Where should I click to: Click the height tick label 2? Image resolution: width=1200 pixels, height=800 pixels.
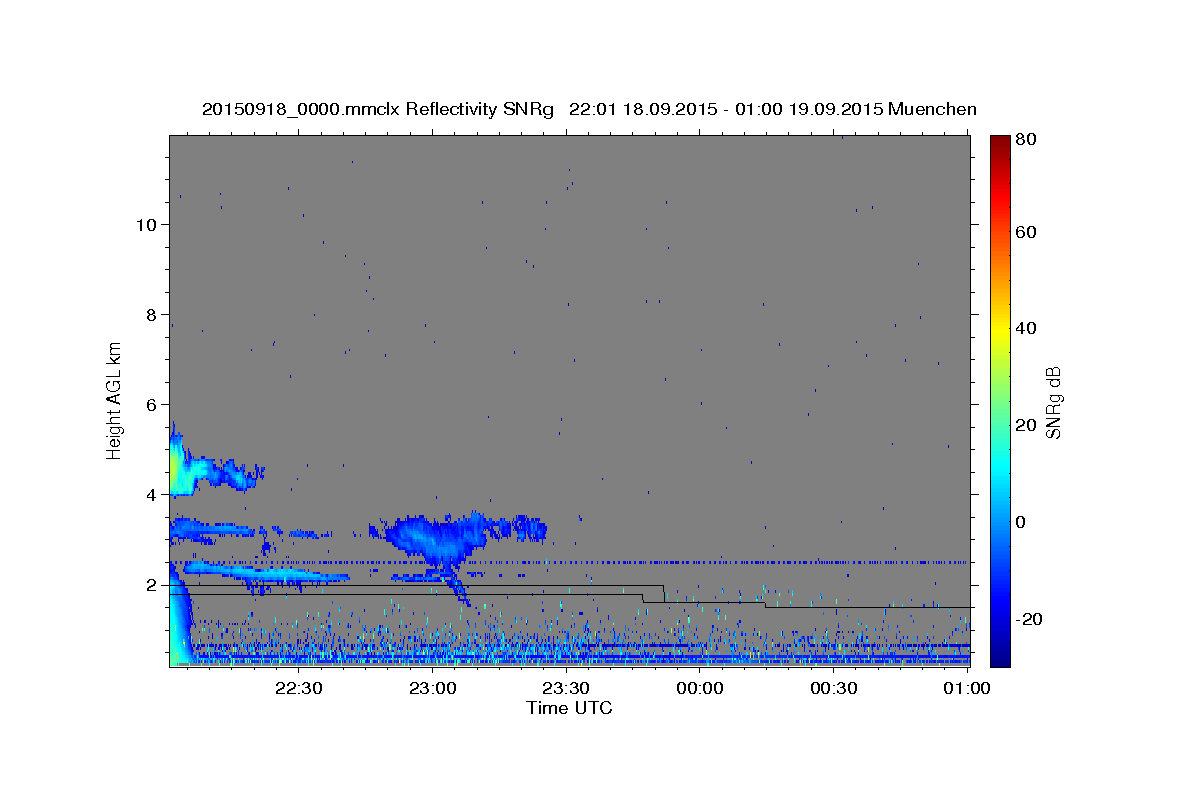pos(151,585)
